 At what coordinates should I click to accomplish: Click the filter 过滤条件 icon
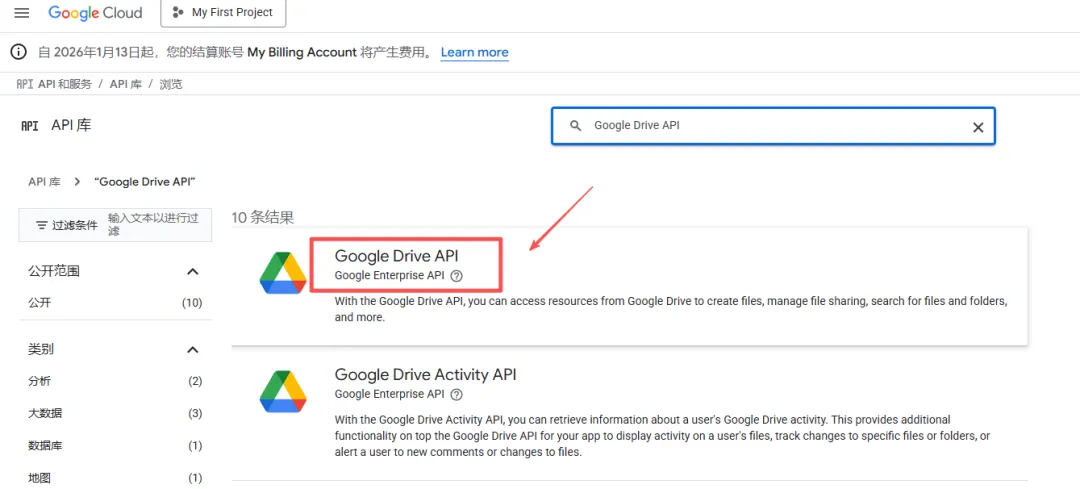pyautogui.click(x=42, y=225)
